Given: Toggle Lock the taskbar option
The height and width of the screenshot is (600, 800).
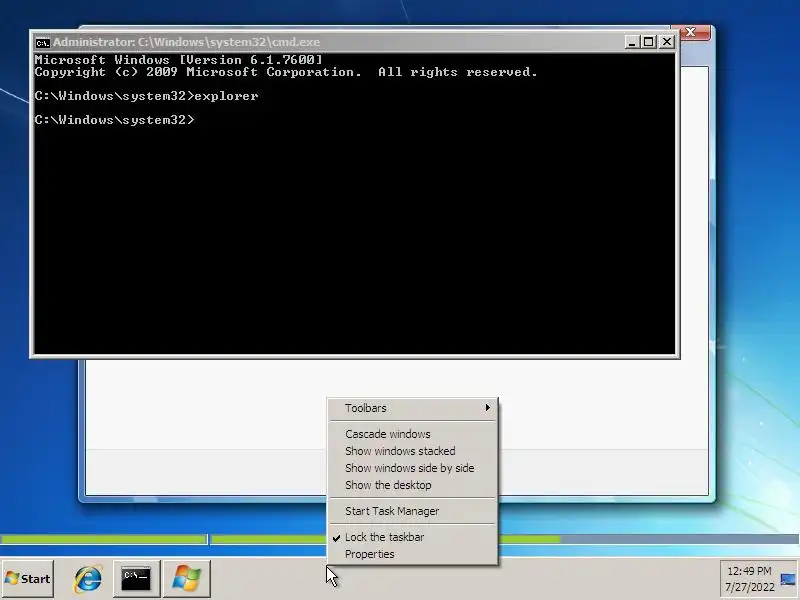Looking at the screenshot, I should 413,537.
